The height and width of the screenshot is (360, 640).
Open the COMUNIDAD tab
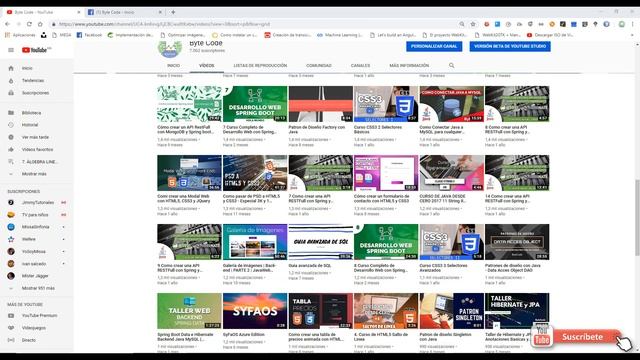(319, 65)
